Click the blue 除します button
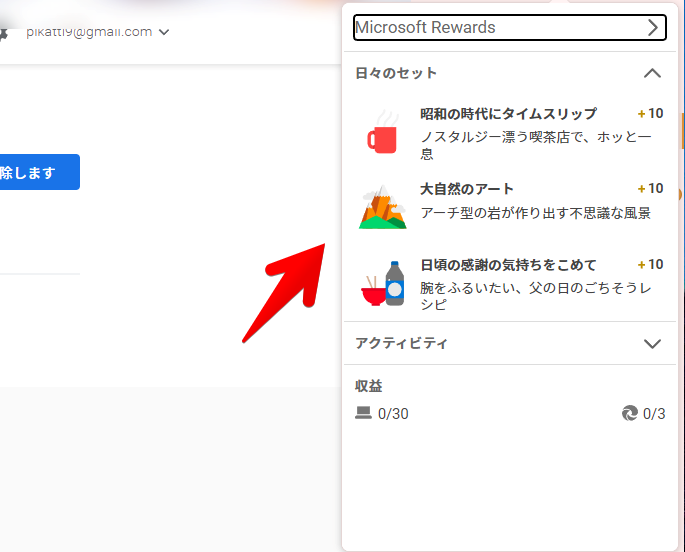The image size is (685, 552). tap(38, 172)
